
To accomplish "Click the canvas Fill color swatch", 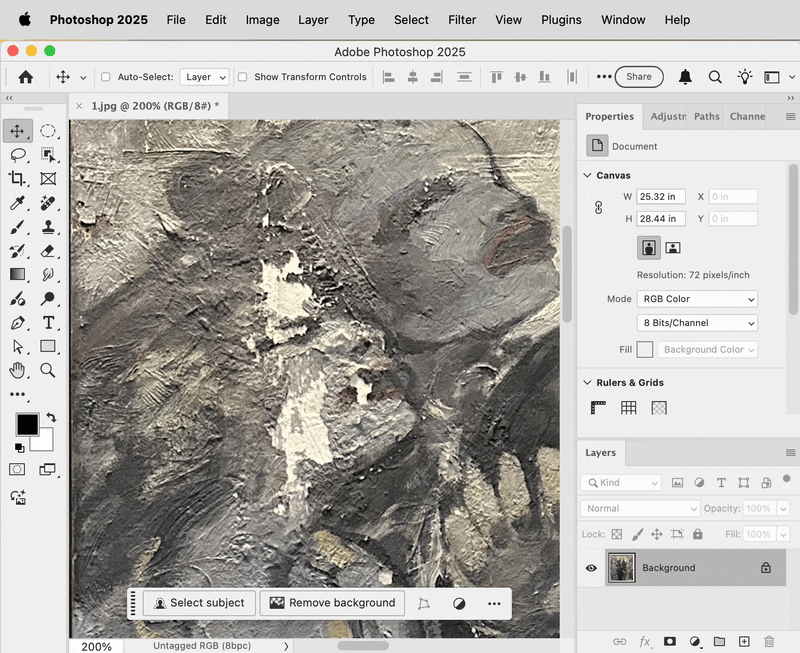I will point(645,349).
